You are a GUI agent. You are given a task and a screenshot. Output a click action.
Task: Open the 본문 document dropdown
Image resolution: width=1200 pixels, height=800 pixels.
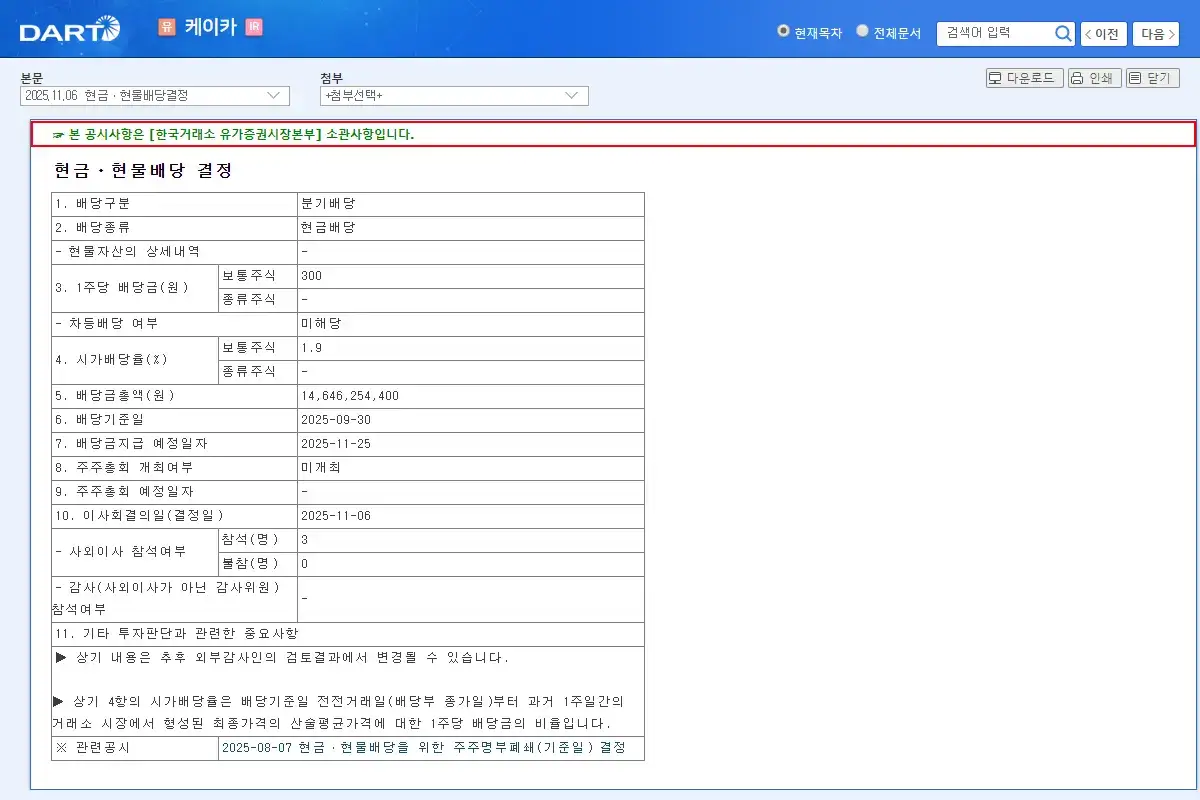pos(155,96)
